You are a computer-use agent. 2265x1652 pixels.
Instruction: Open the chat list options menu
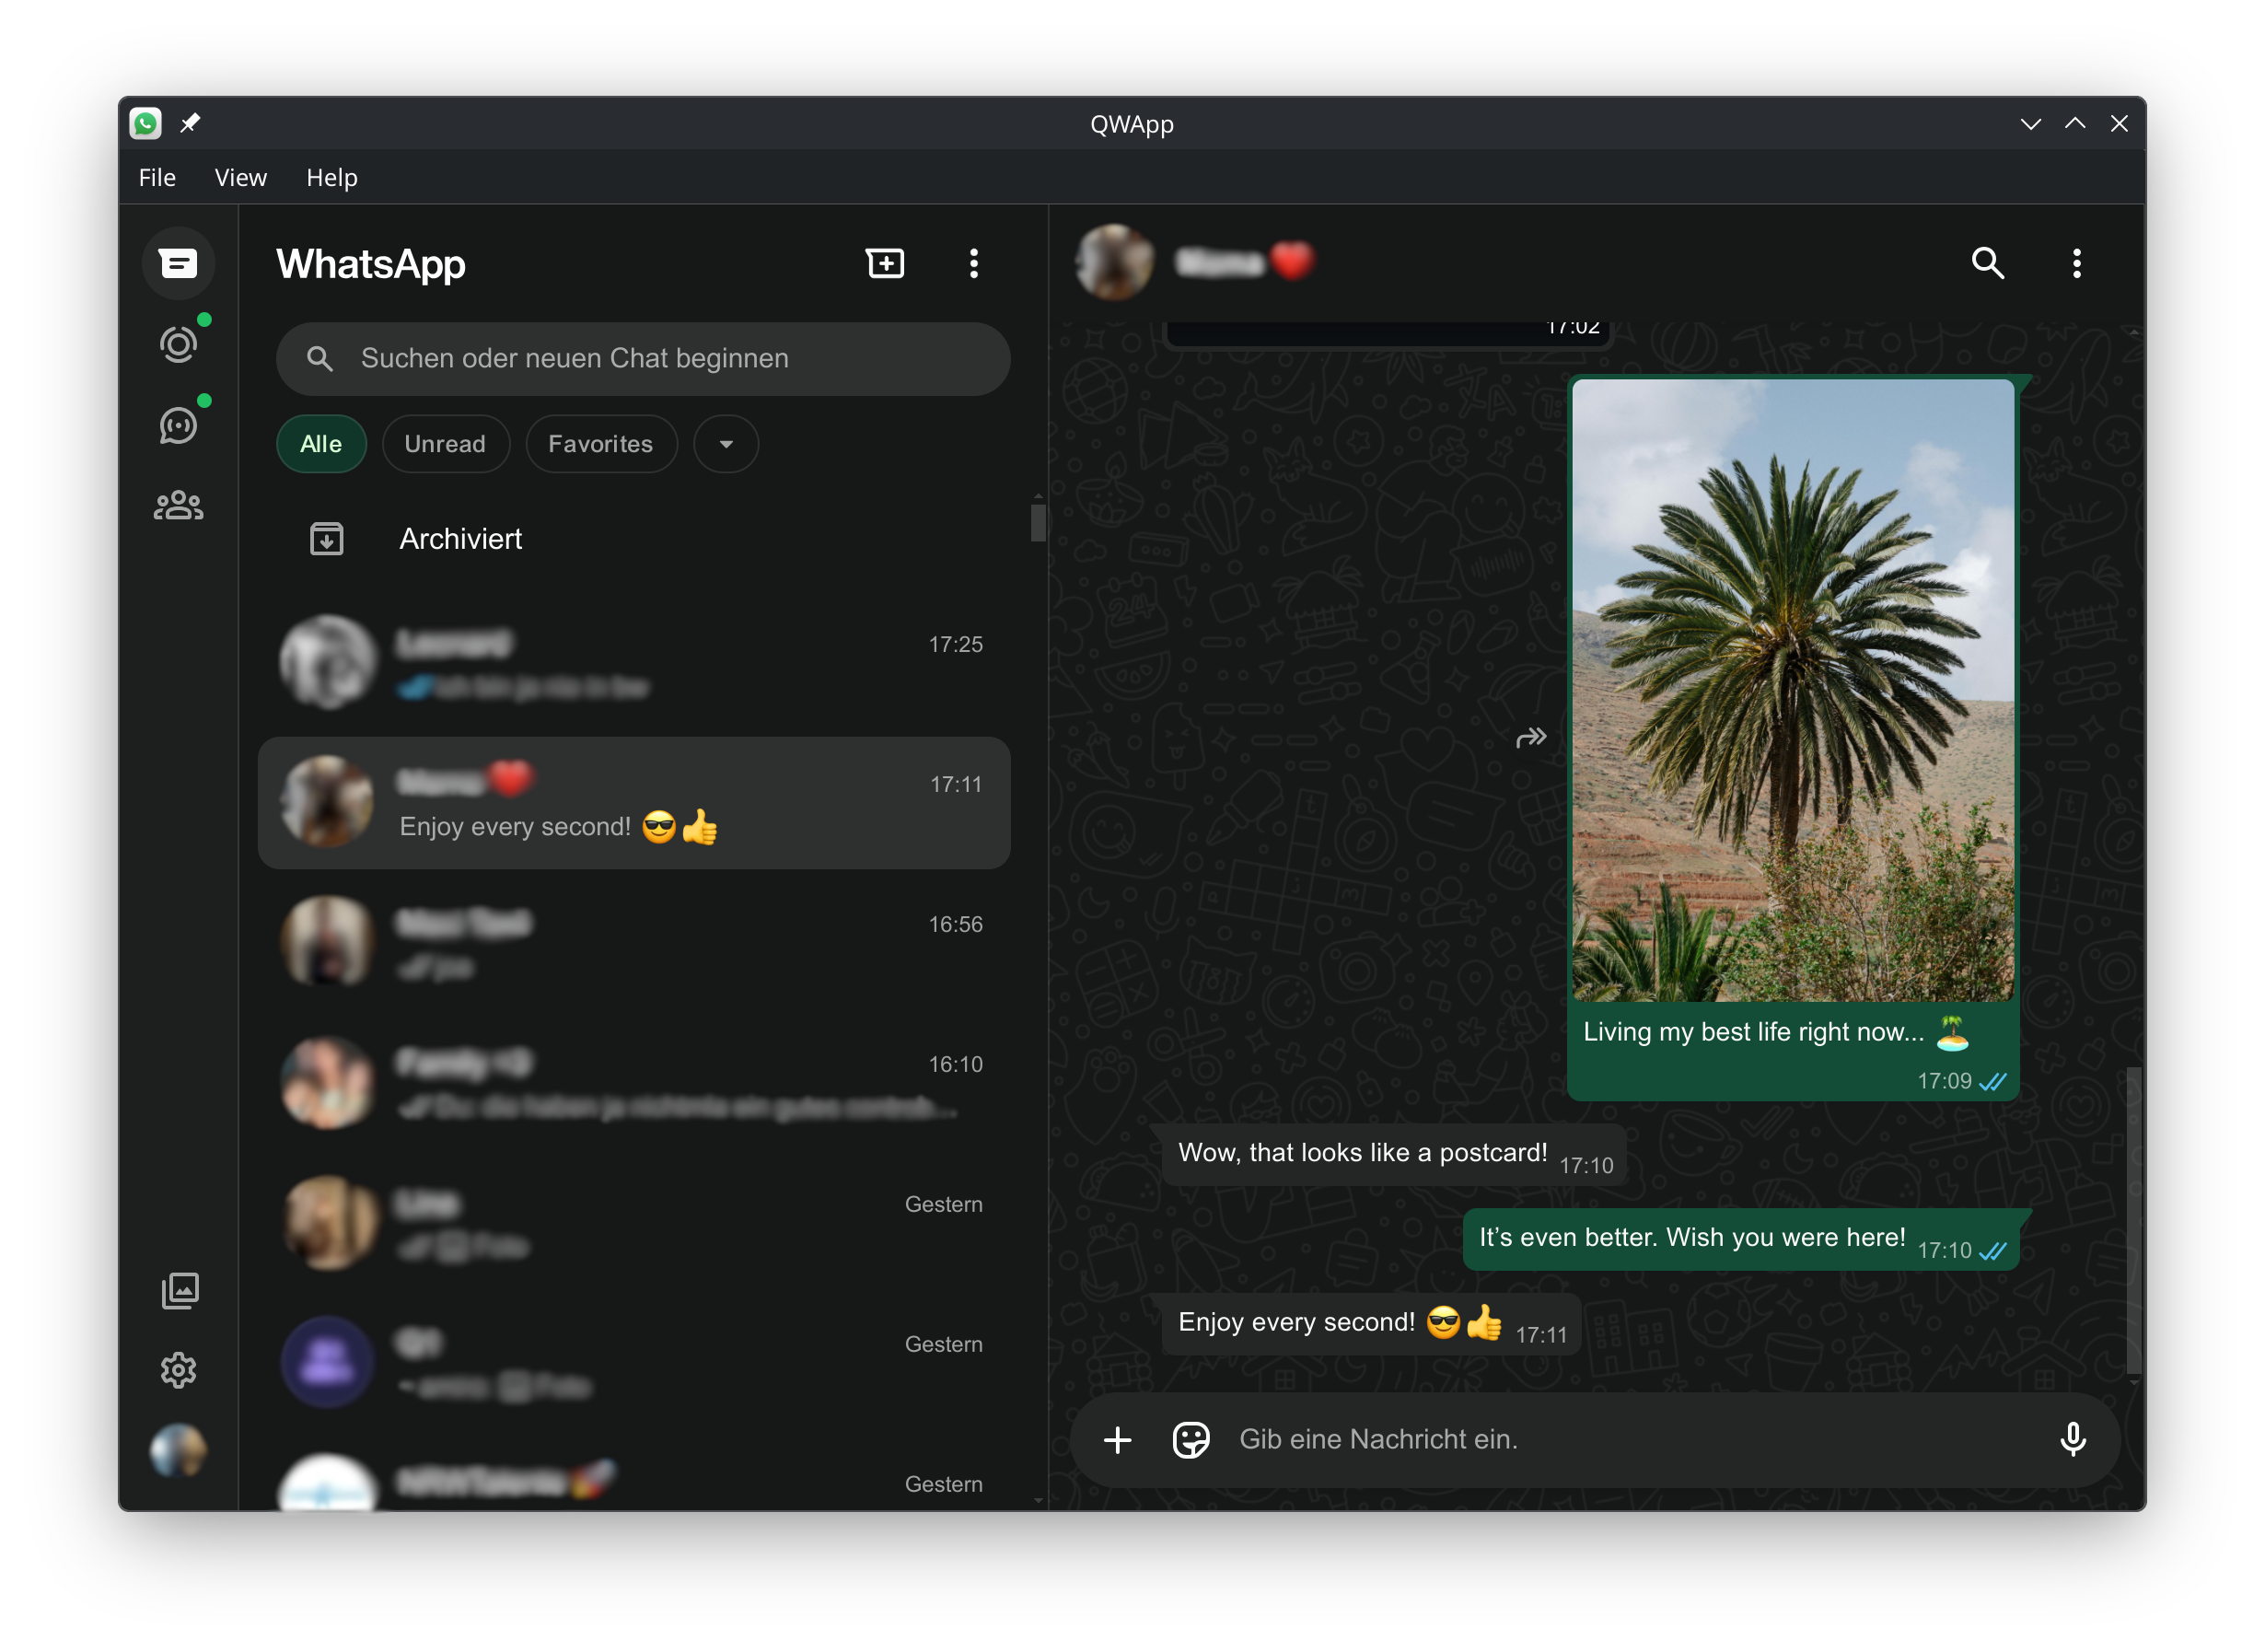coord(973,263)
